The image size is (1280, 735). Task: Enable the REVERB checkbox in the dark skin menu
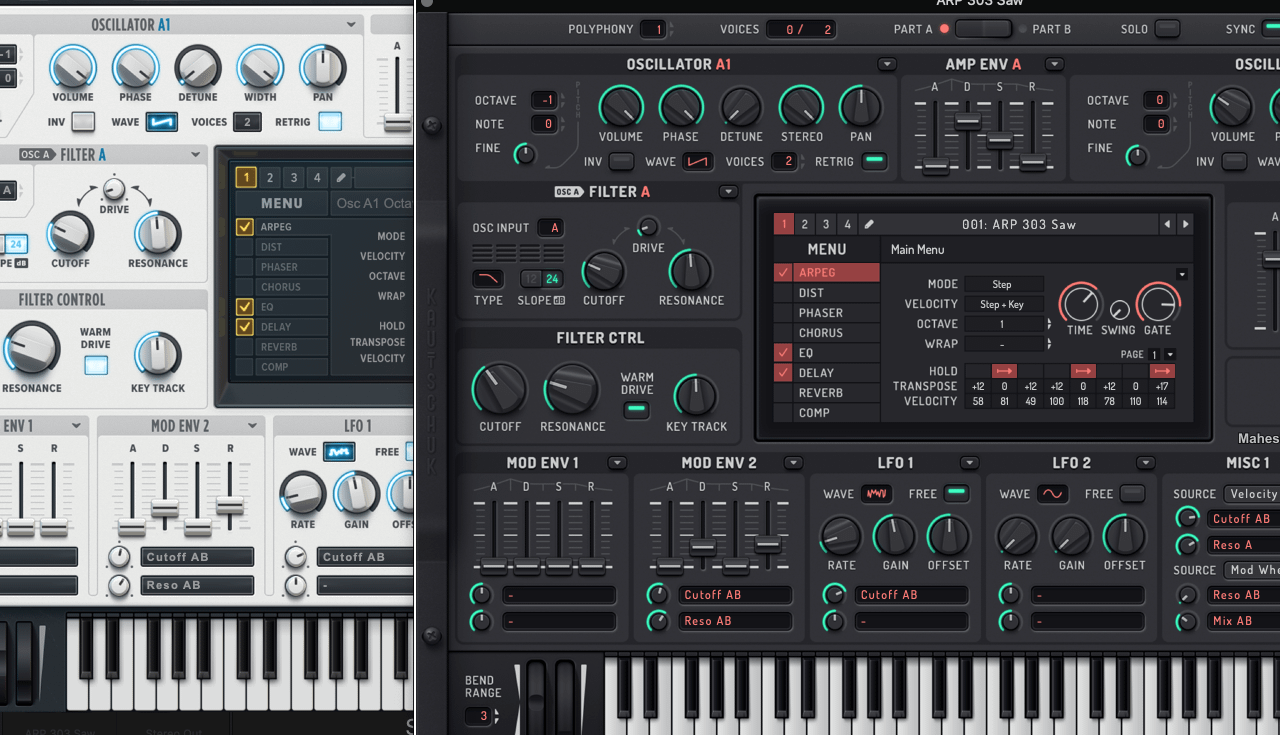click(x=784, y=393)
